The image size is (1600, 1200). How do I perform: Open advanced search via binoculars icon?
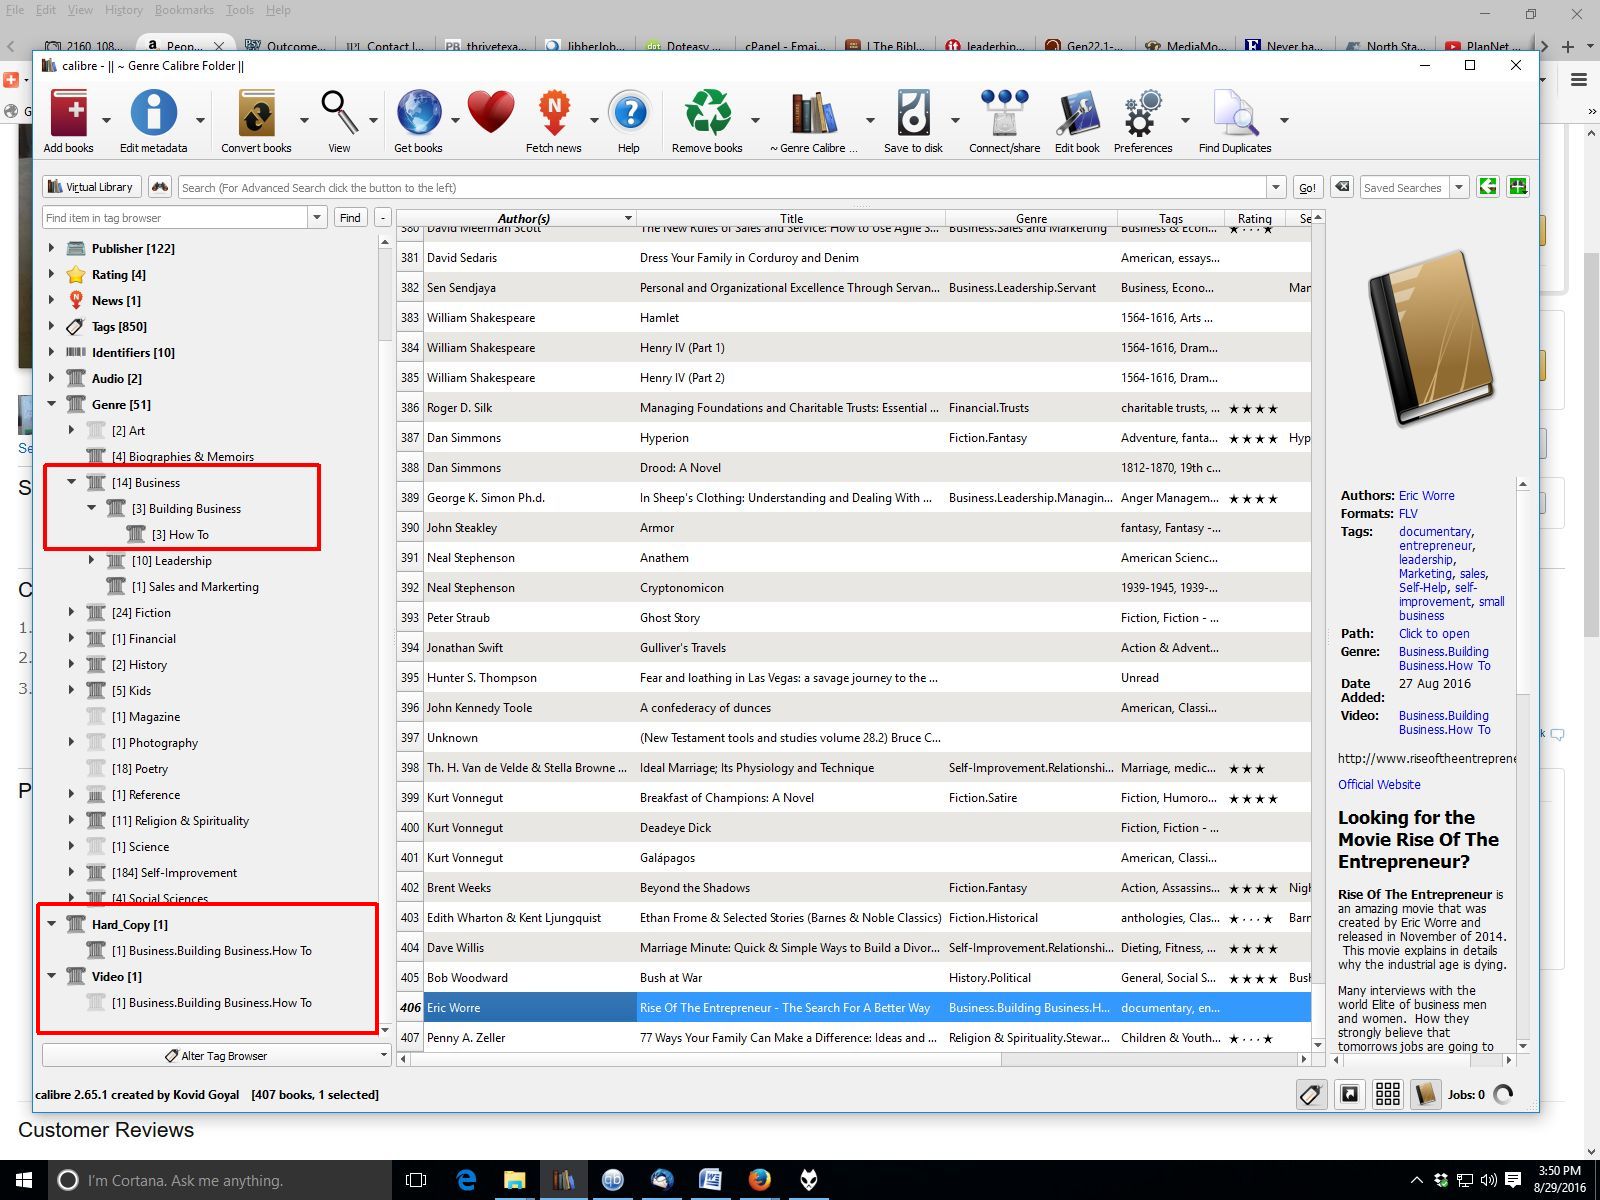(159, 187)
